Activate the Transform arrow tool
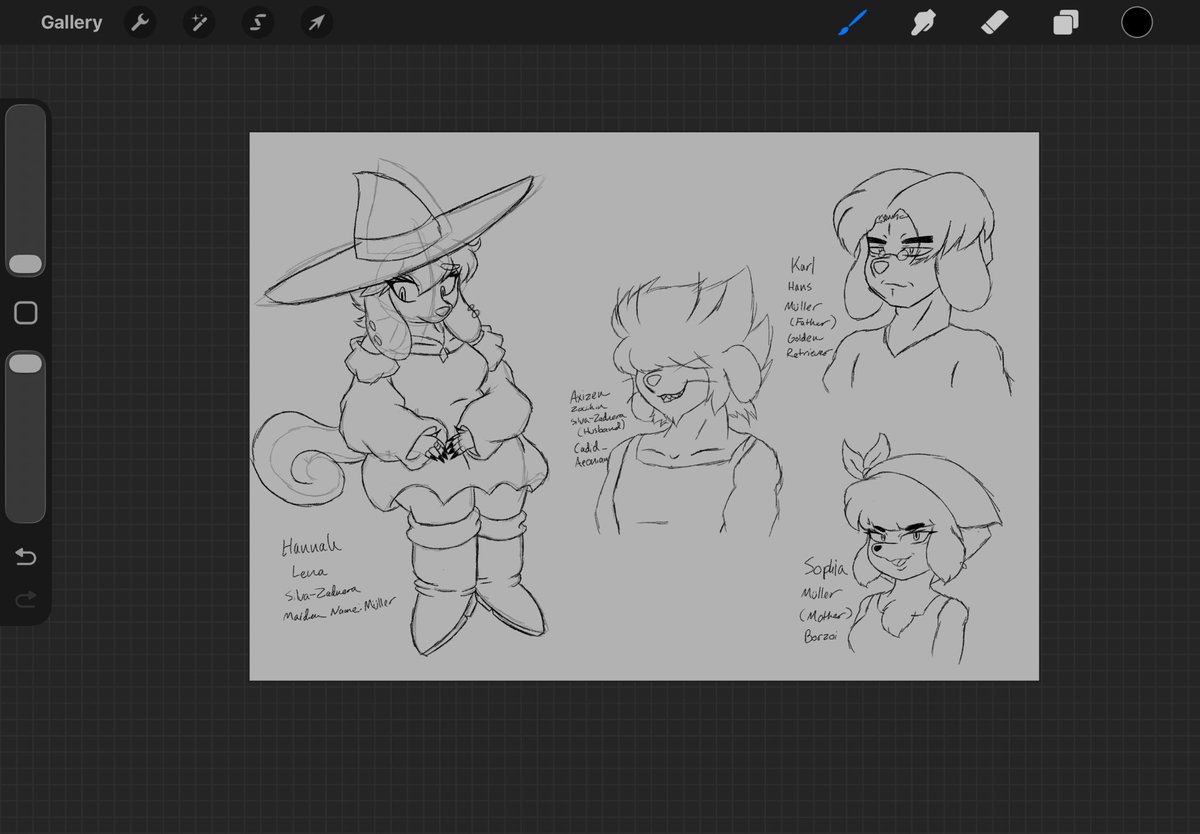1200x834 pixels. click(x=317, y=22)
